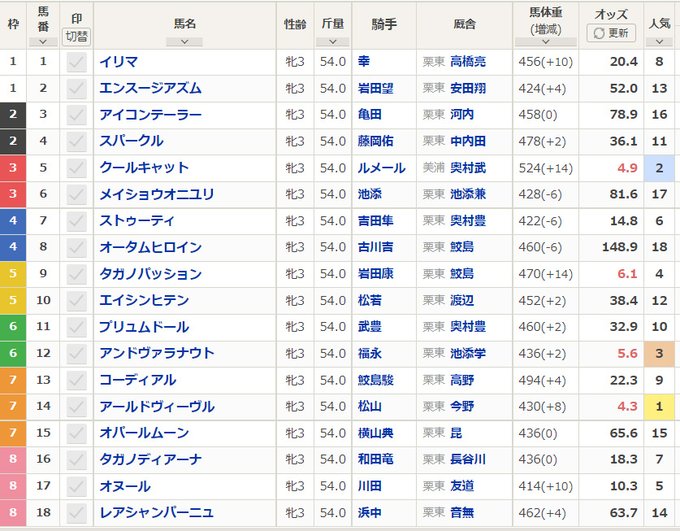Check the mark box for アイコンテーラー
Screen dimensions: 680x531
coord(76,115)
